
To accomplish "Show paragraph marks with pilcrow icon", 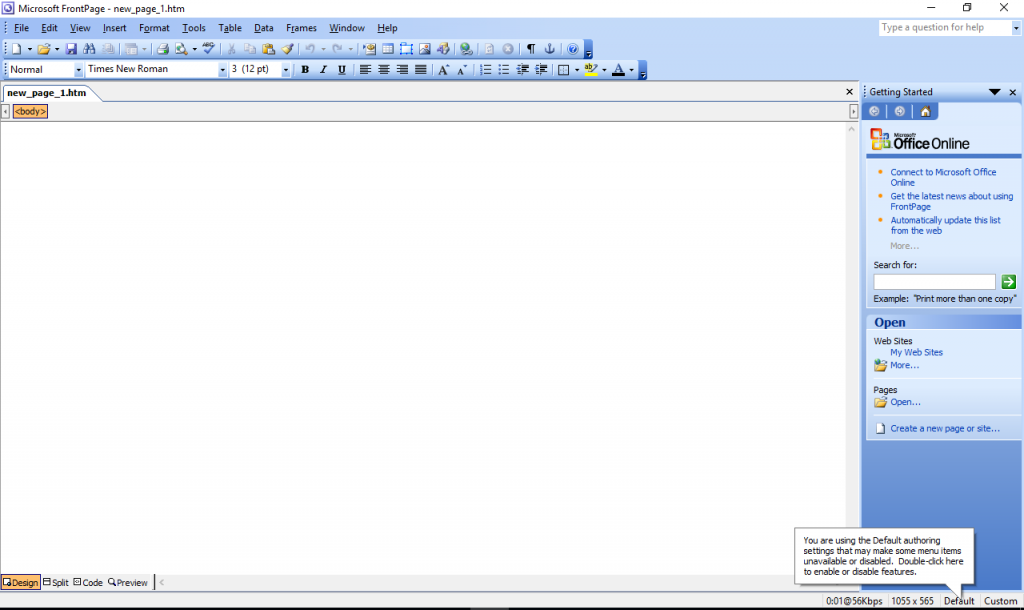I will tap(531, 49).
